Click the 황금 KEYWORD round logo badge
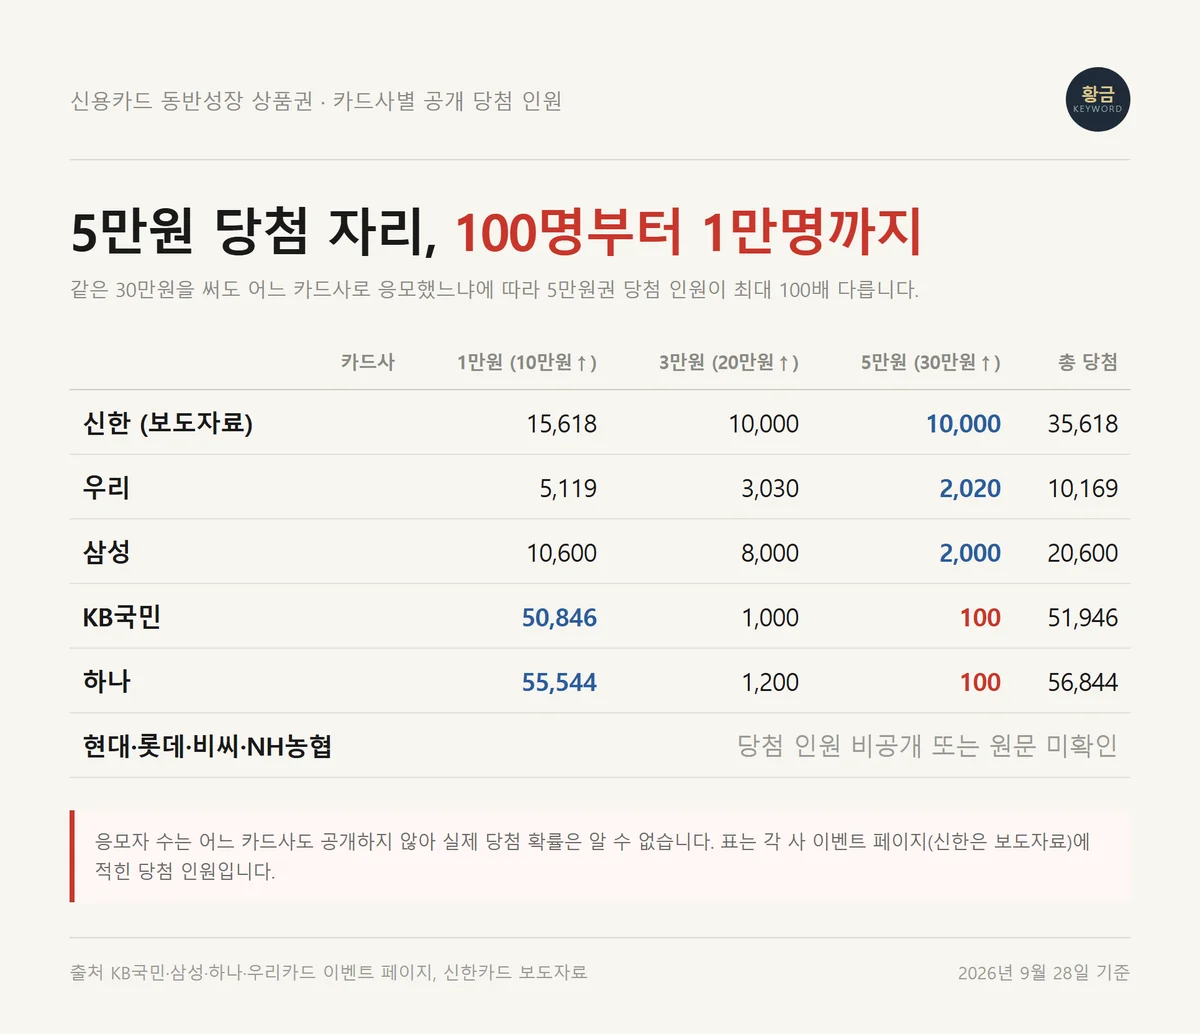 click(1098, 100)
